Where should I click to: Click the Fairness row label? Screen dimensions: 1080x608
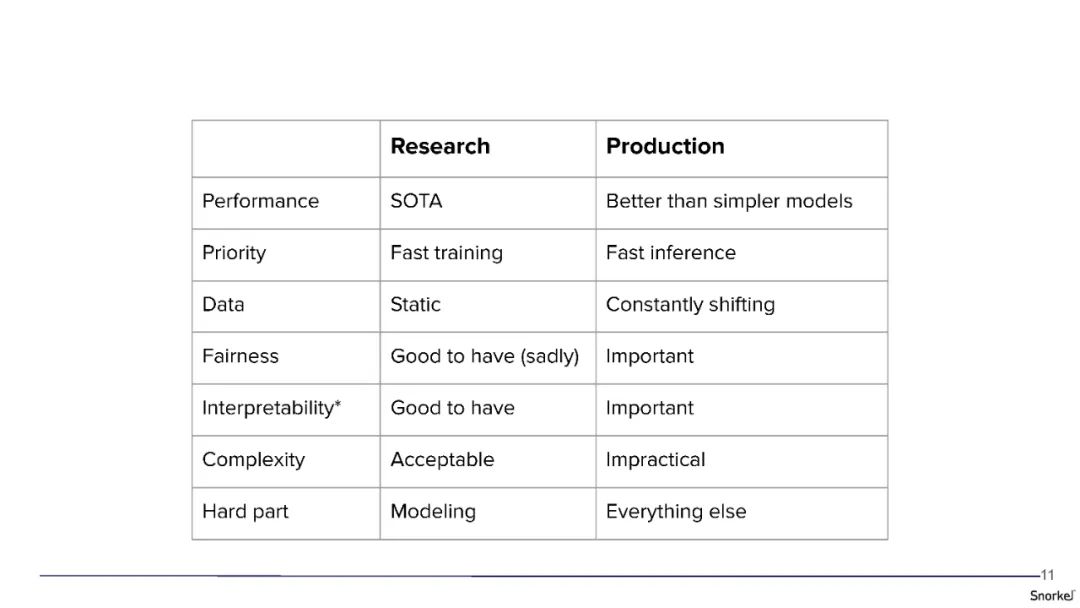[x=240, y=356]
